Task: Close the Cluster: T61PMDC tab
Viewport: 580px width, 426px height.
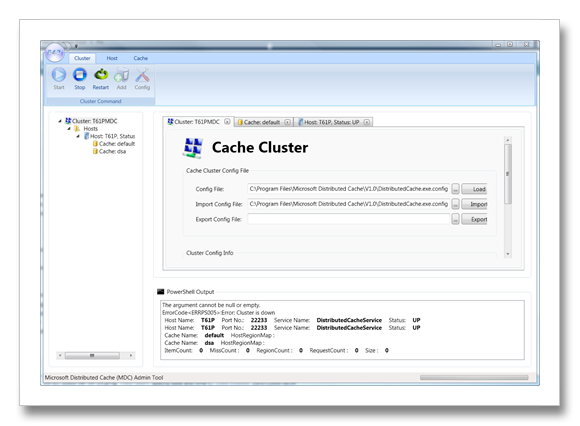Action: coord(227,122)
